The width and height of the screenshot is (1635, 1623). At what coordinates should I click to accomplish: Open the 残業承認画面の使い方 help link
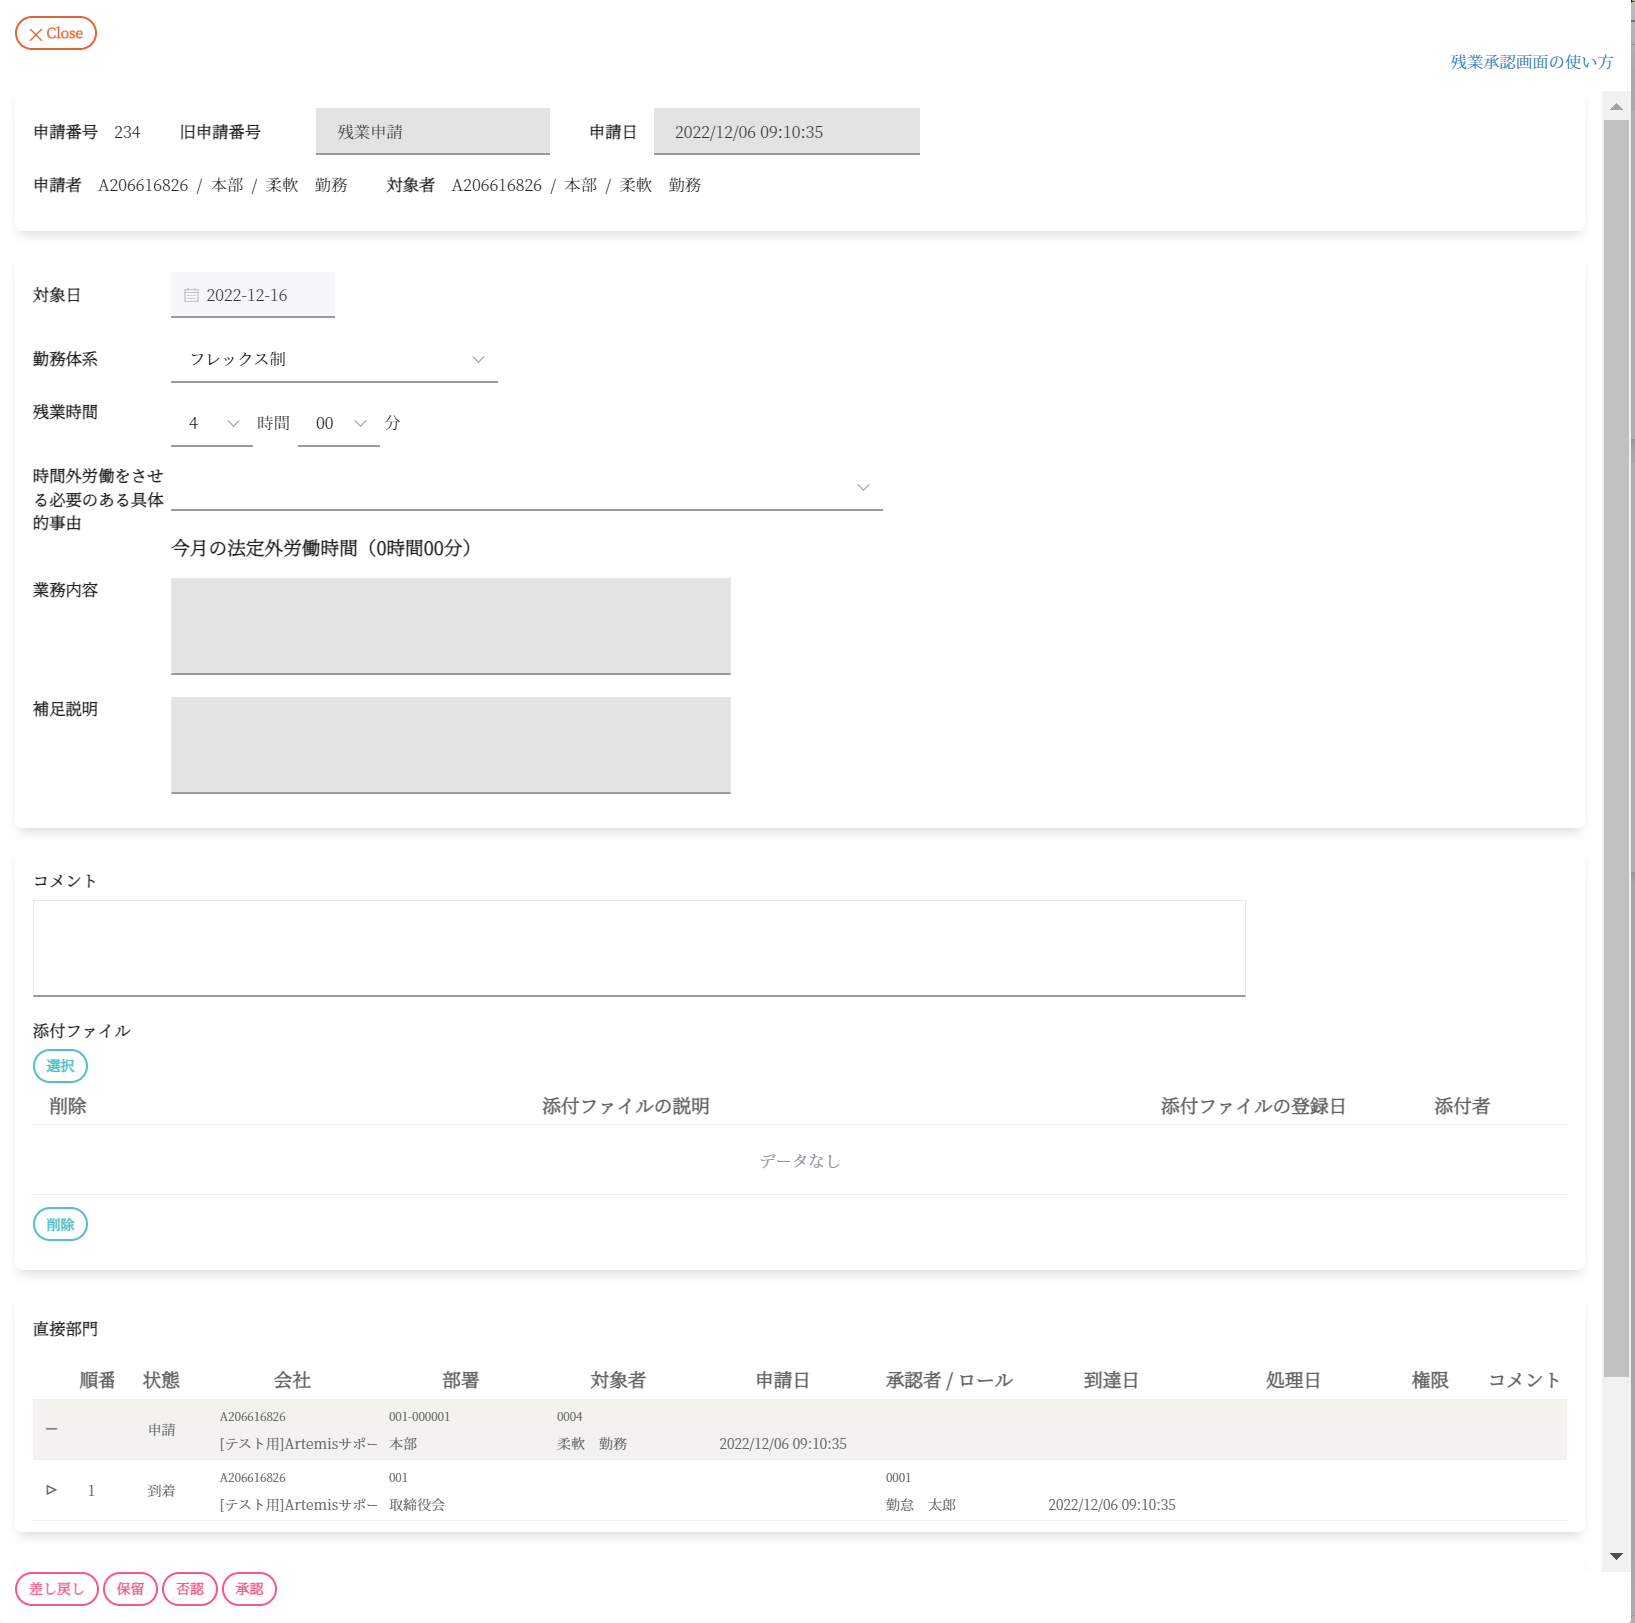(x=1531, y=62)
